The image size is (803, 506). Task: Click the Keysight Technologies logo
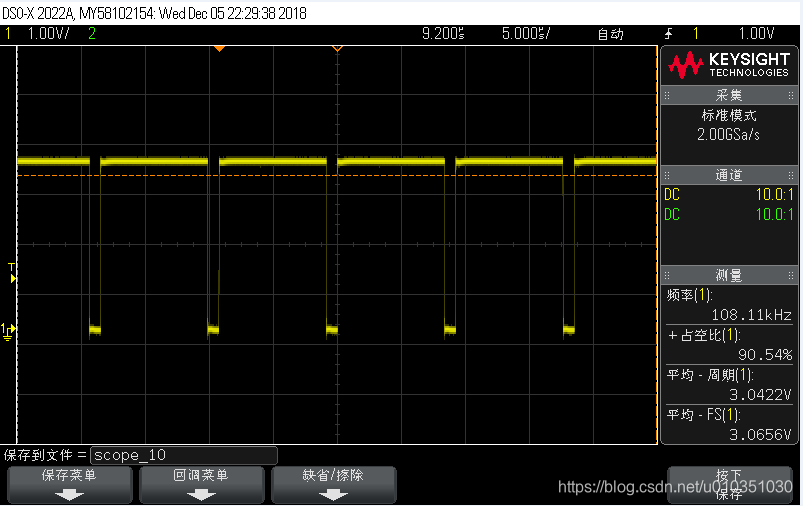[x=728, y=65]
